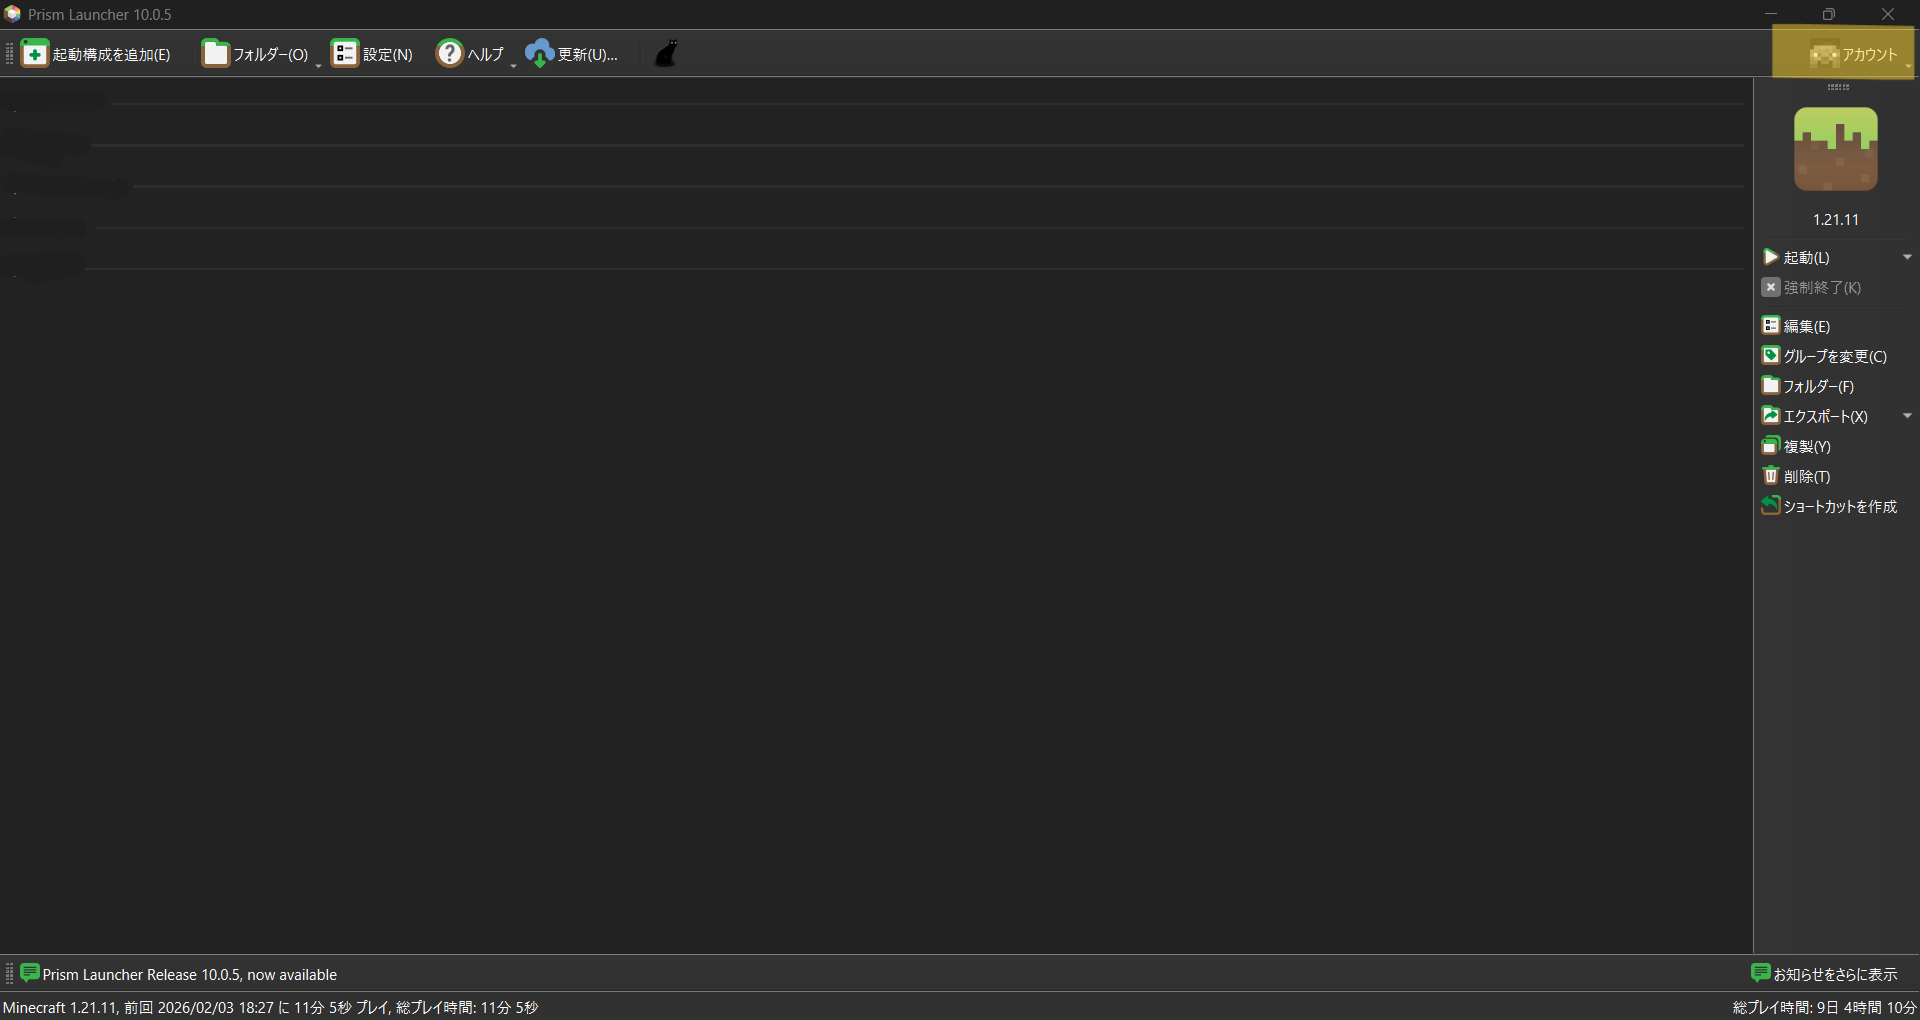
Task: Click the Add Instance (起動構成を追加) icon
Action: [x=35, y=54]
